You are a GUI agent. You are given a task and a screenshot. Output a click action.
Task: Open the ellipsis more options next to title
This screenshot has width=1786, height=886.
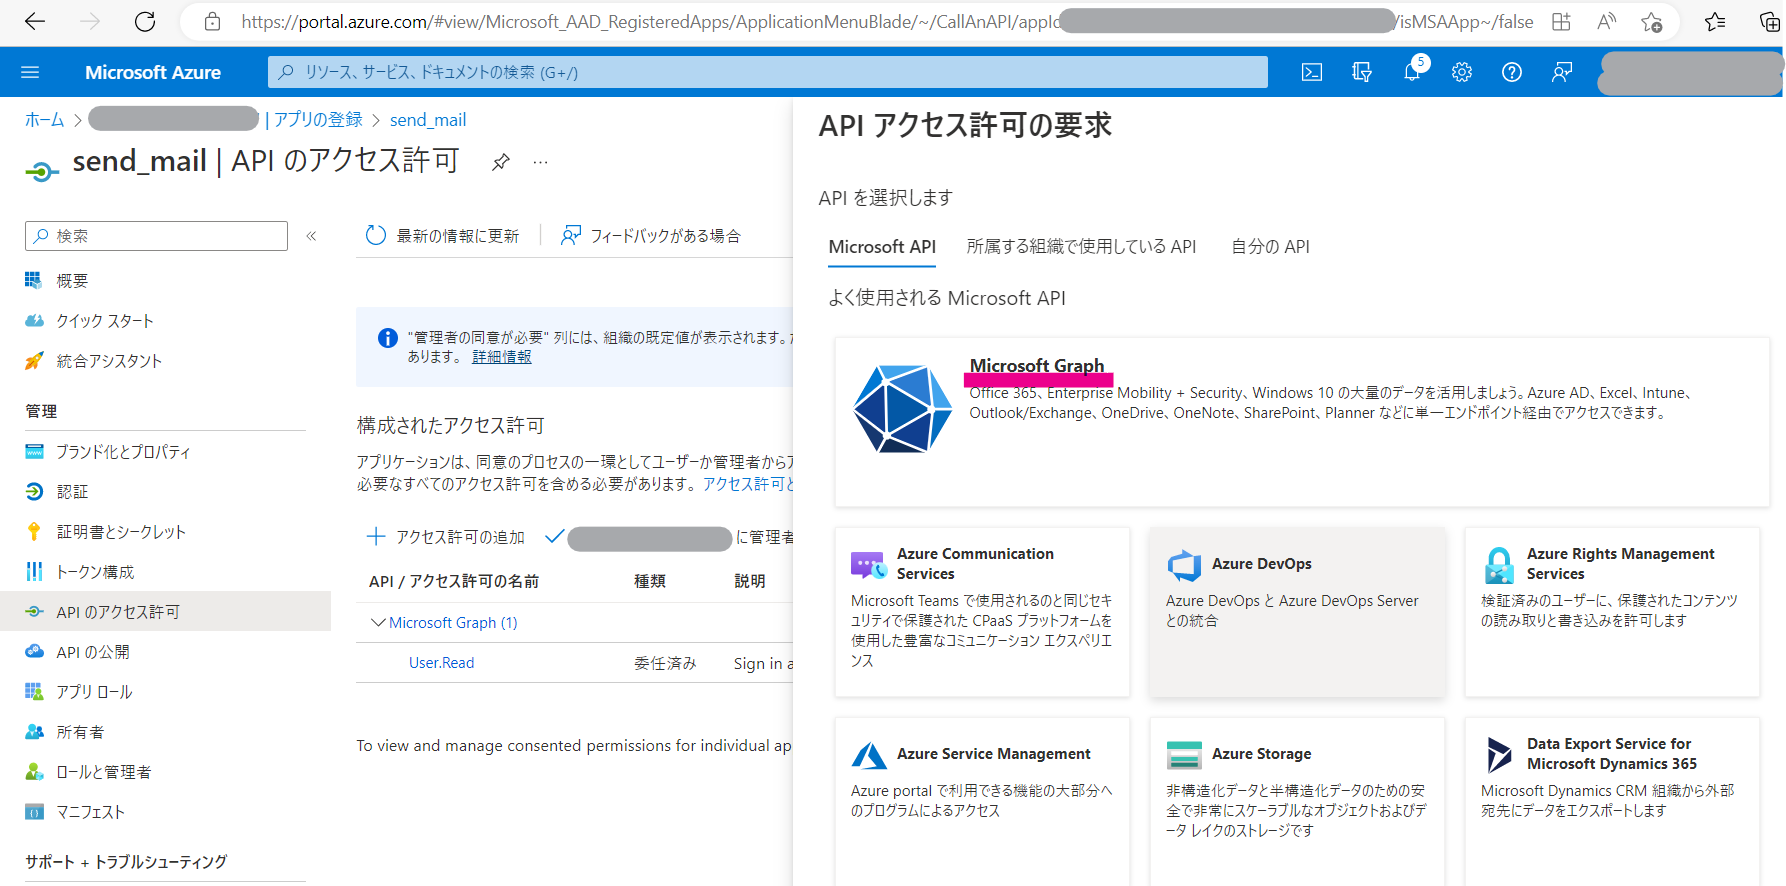pyautogui.click(x=540, y=162)
